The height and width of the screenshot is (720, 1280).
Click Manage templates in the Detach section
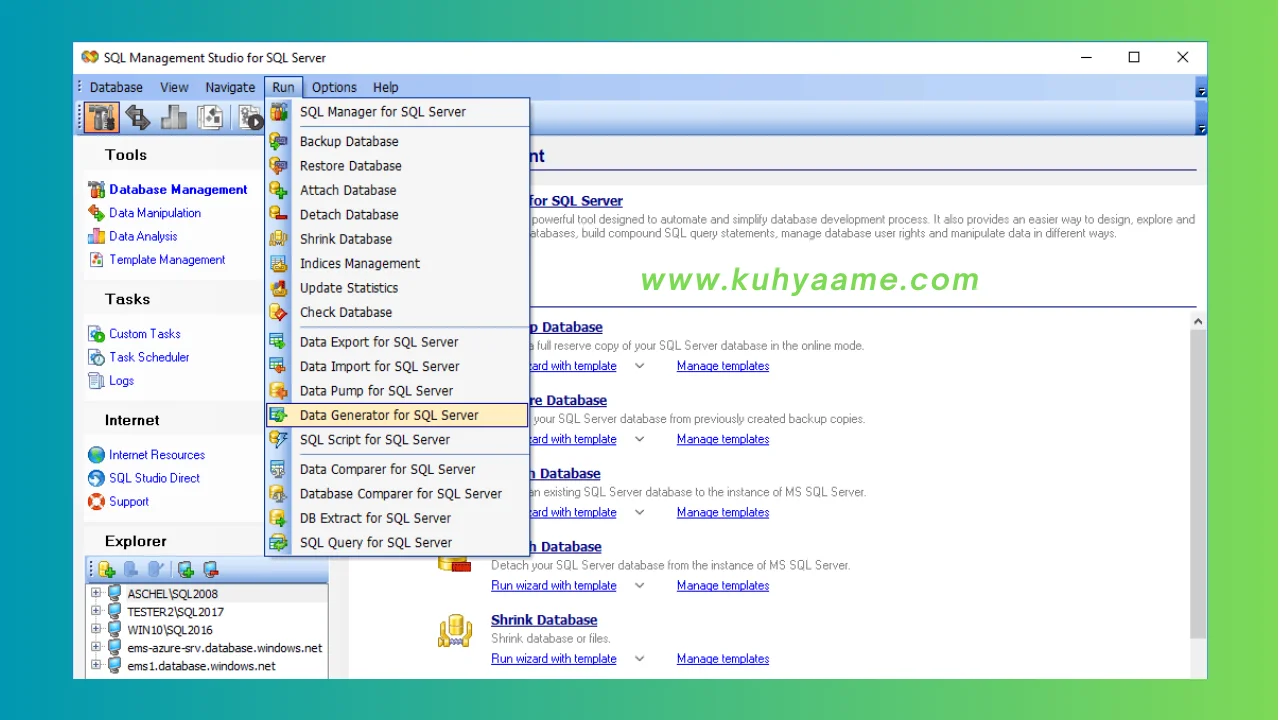[x=723, y=586]
